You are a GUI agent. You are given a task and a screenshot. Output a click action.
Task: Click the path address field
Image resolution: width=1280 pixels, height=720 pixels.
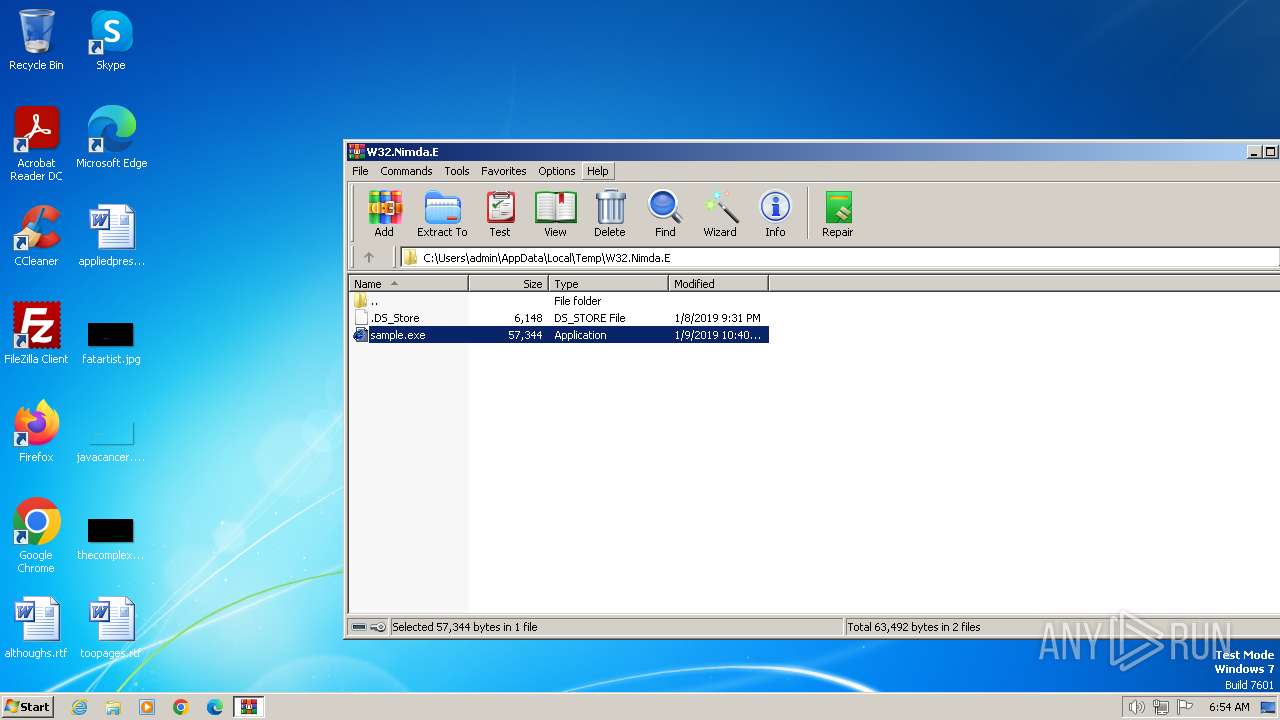point(840,257)
